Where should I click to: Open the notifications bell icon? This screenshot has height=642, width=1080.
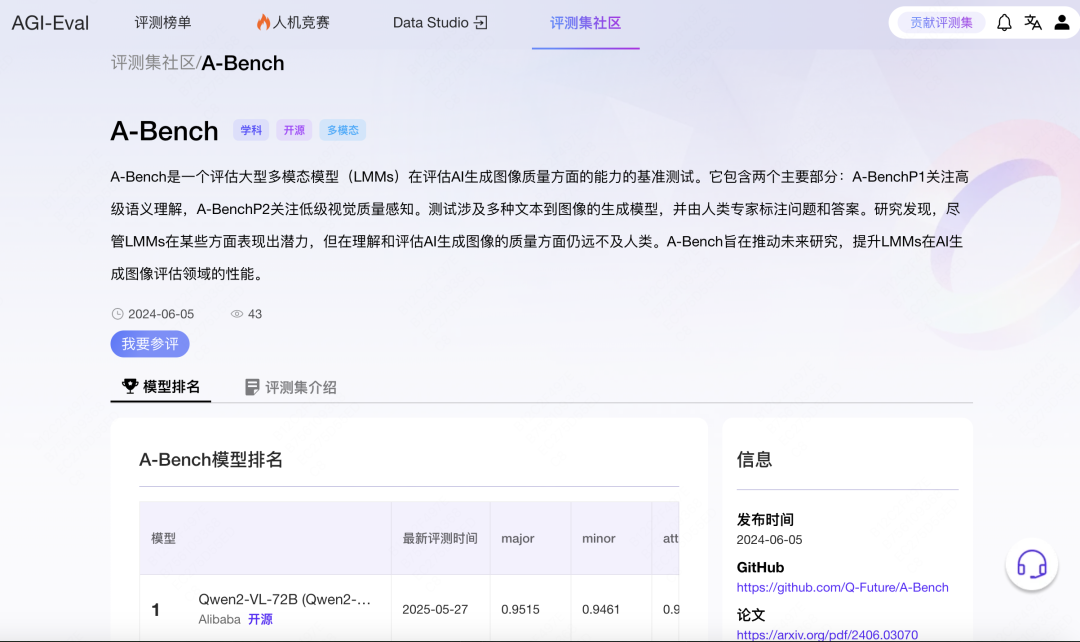[x=1004, y=23]
